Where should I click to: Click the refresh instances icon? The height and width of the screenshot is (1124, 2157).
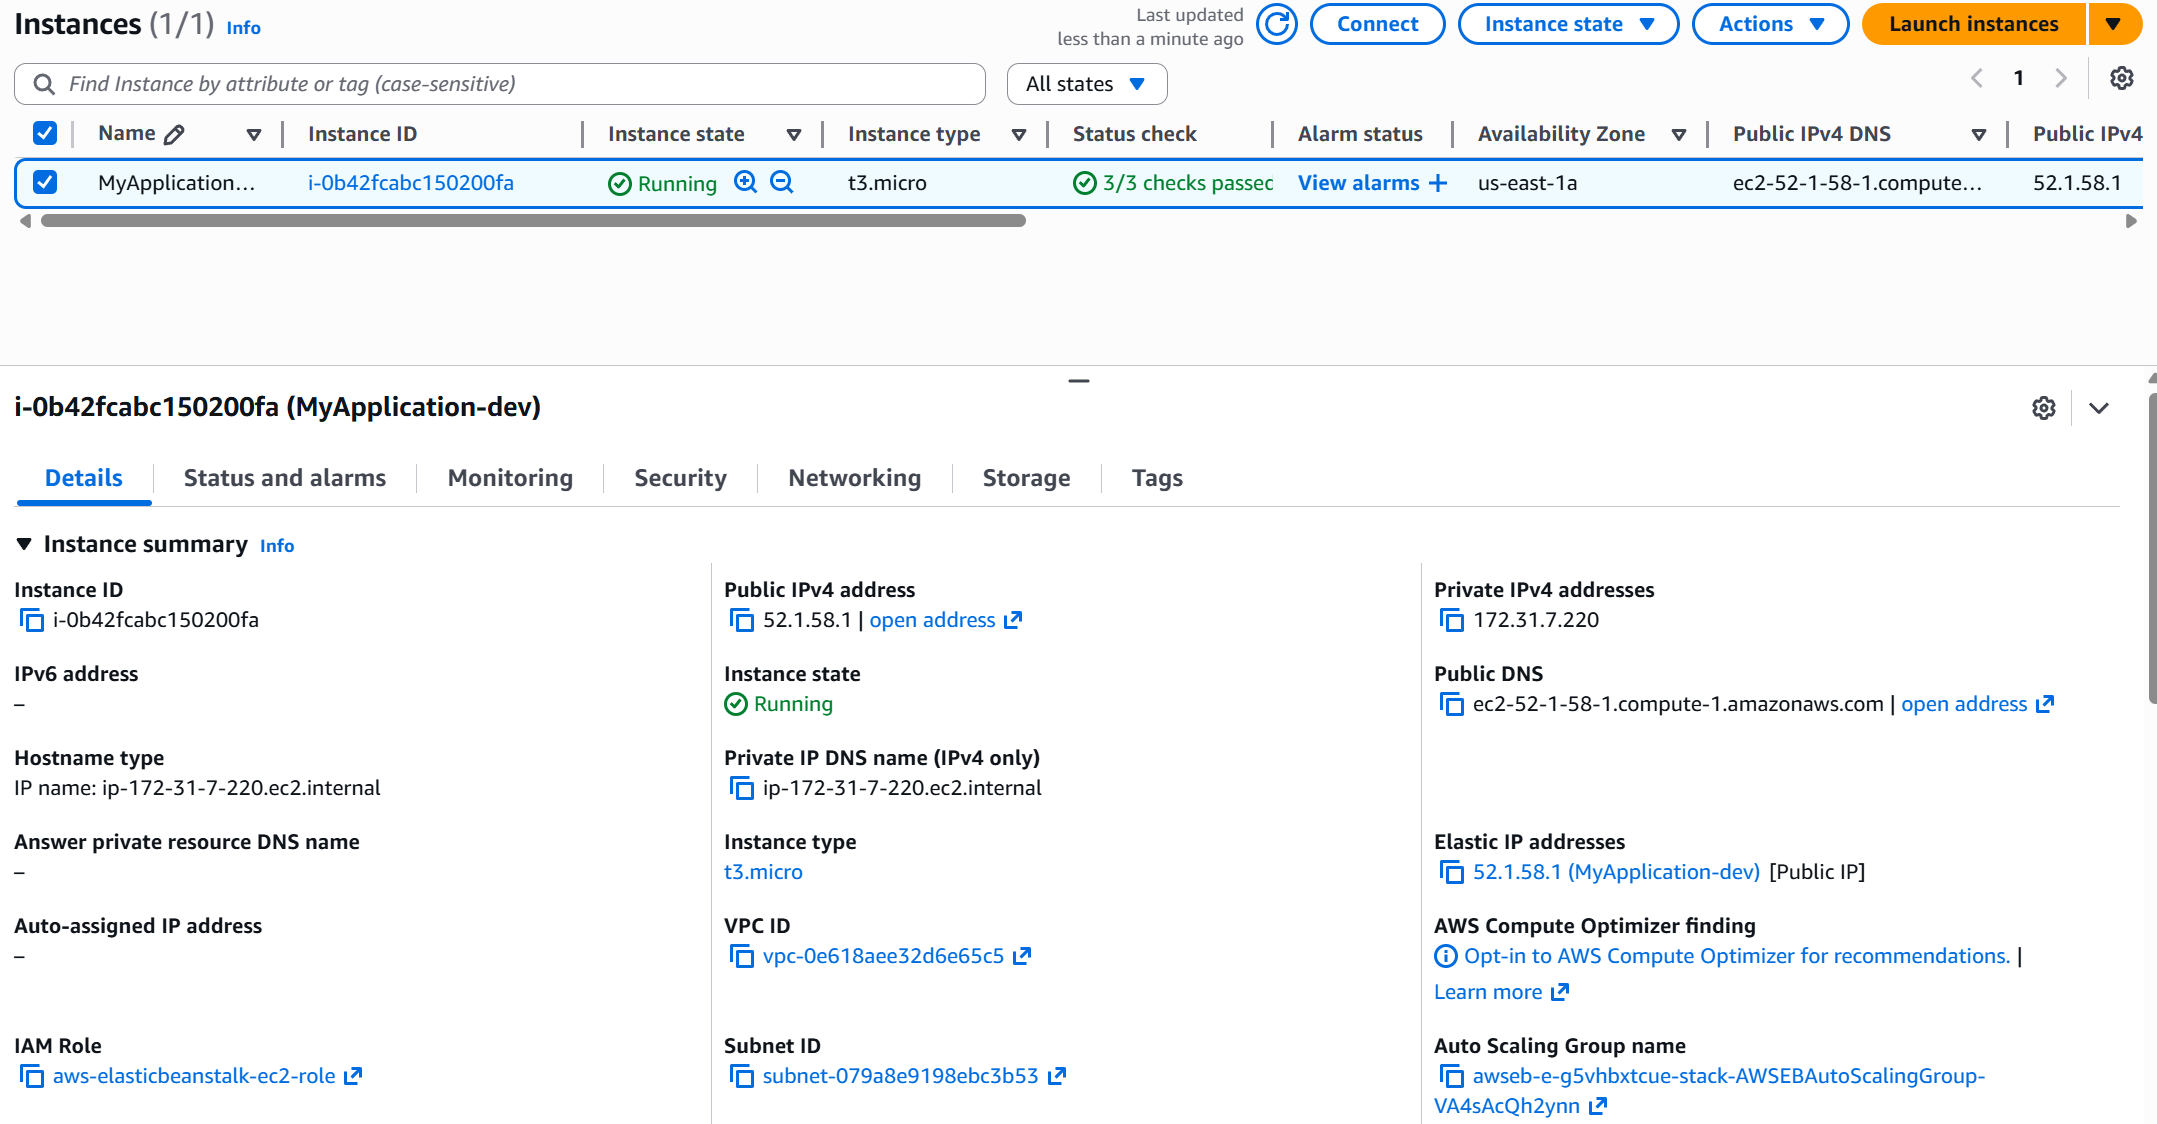pyautogui.click(x=1276, y=24)
